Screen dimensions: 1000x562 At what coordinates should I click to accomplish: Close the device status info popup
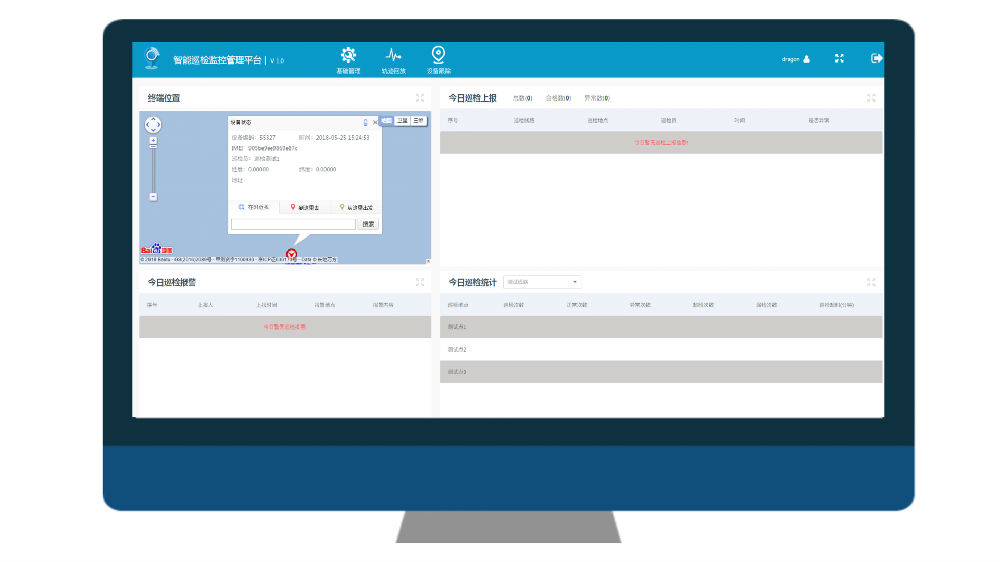click(375, 122)
